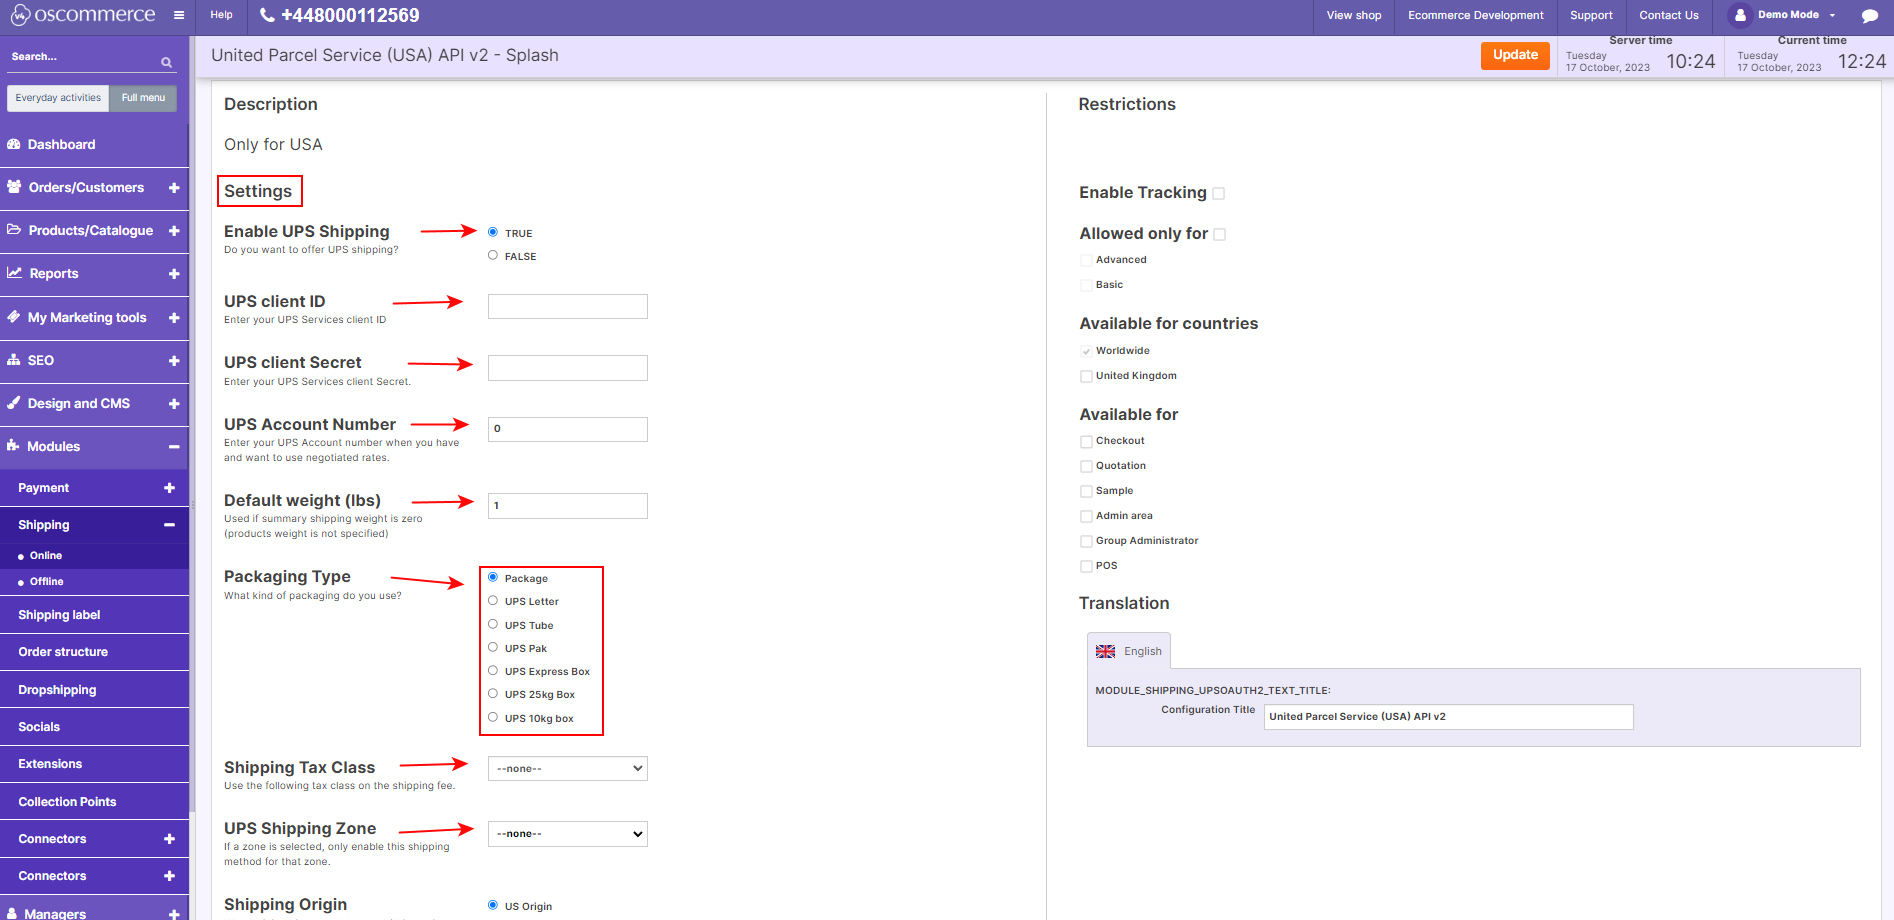Select TRUE for Enable UPS Shipping

(x=493, y=232)
